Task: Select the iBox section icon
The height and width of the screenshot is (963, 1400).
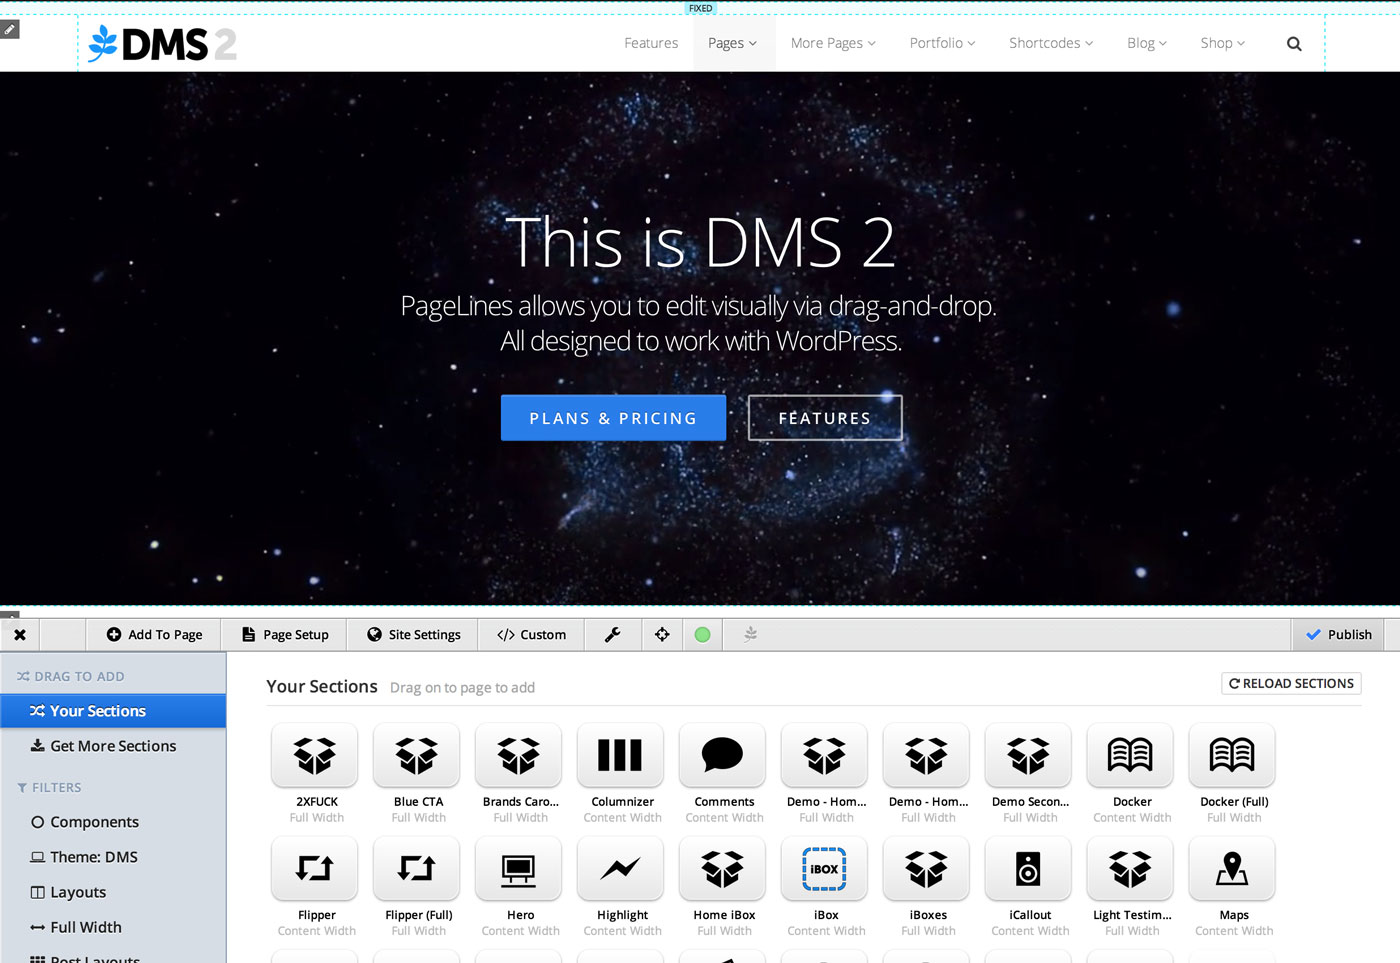Action: pos(825,868)
